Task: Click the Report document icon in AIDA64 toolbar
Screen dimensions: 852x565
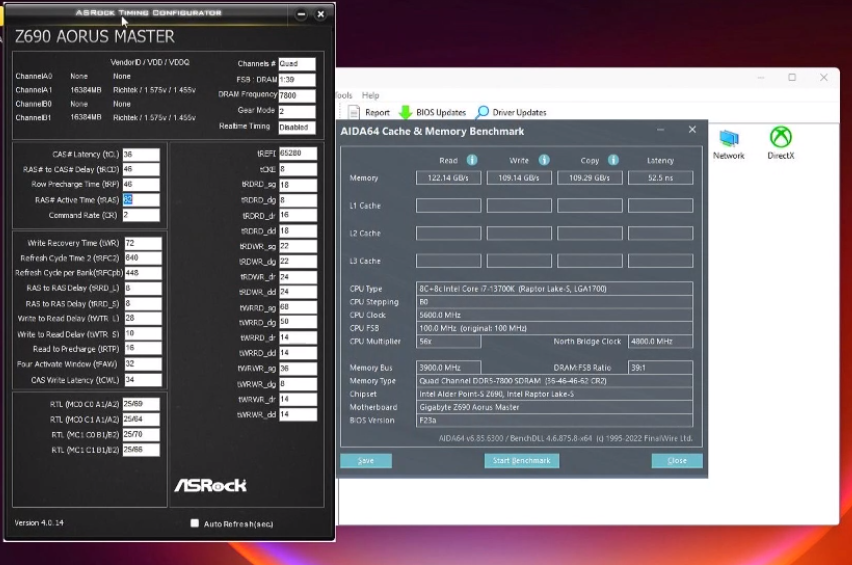Action: (353, 112)
